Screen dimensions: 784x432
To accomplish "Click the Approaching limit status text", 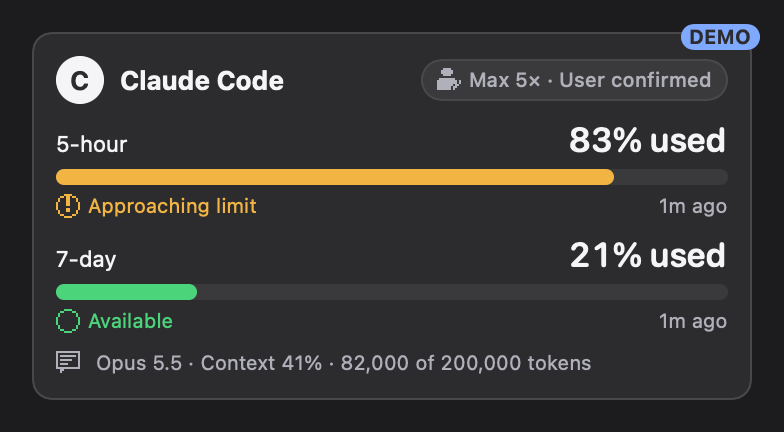I will coord(172,206).
